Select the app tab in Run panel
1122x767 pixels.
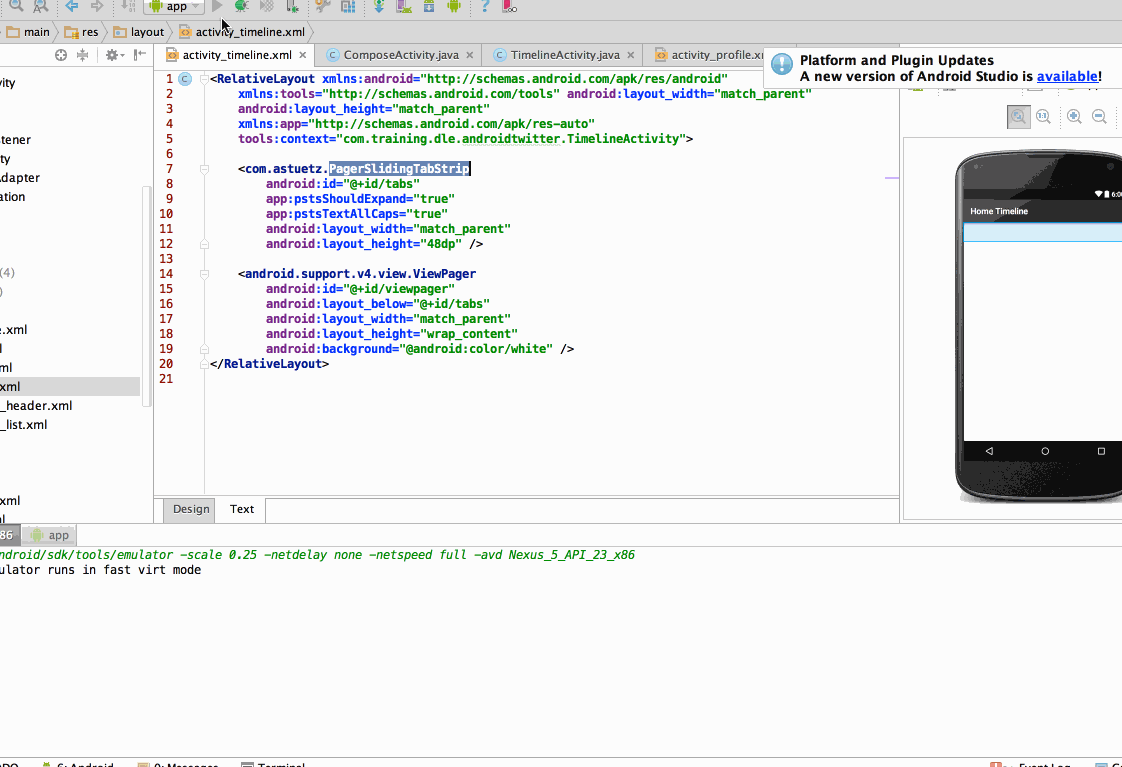tap(50, 535)
